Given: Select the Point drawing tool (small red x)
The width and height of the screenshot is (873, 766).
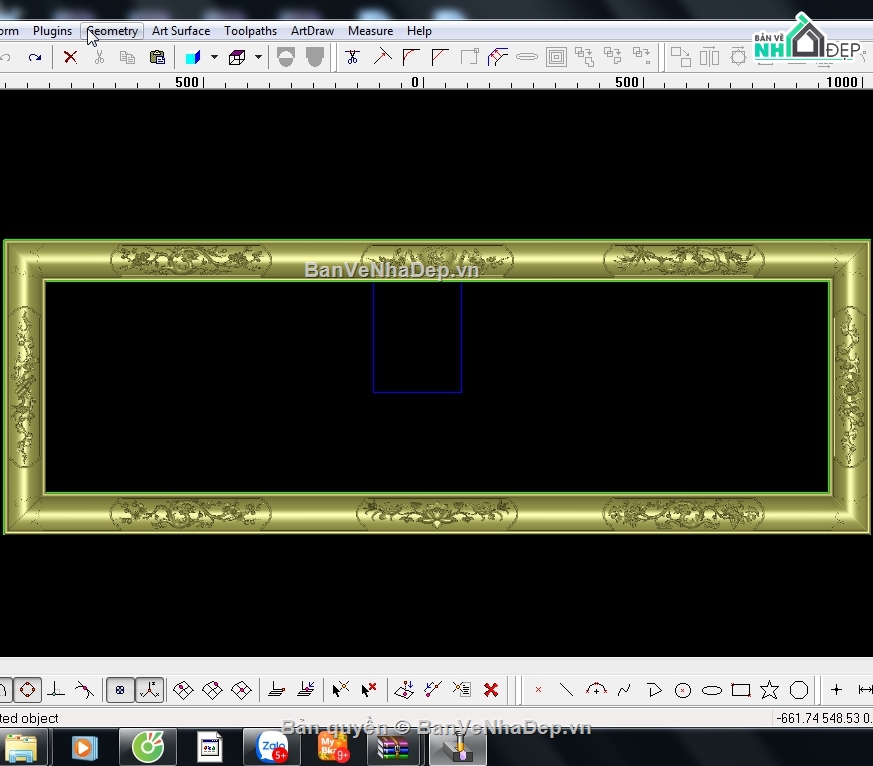Looking at the screenshot, I should pyautogui.click(x=538, y=690).
